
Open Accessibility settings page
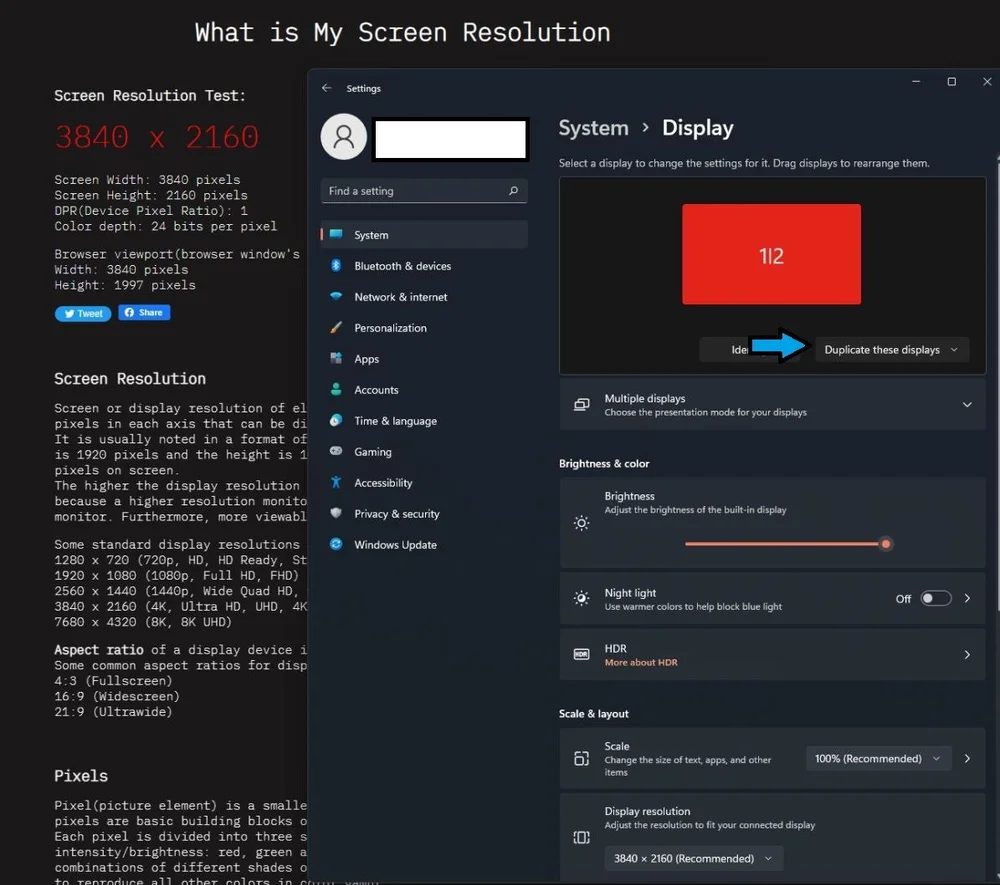pyautogui.click(x=424, y=483)
